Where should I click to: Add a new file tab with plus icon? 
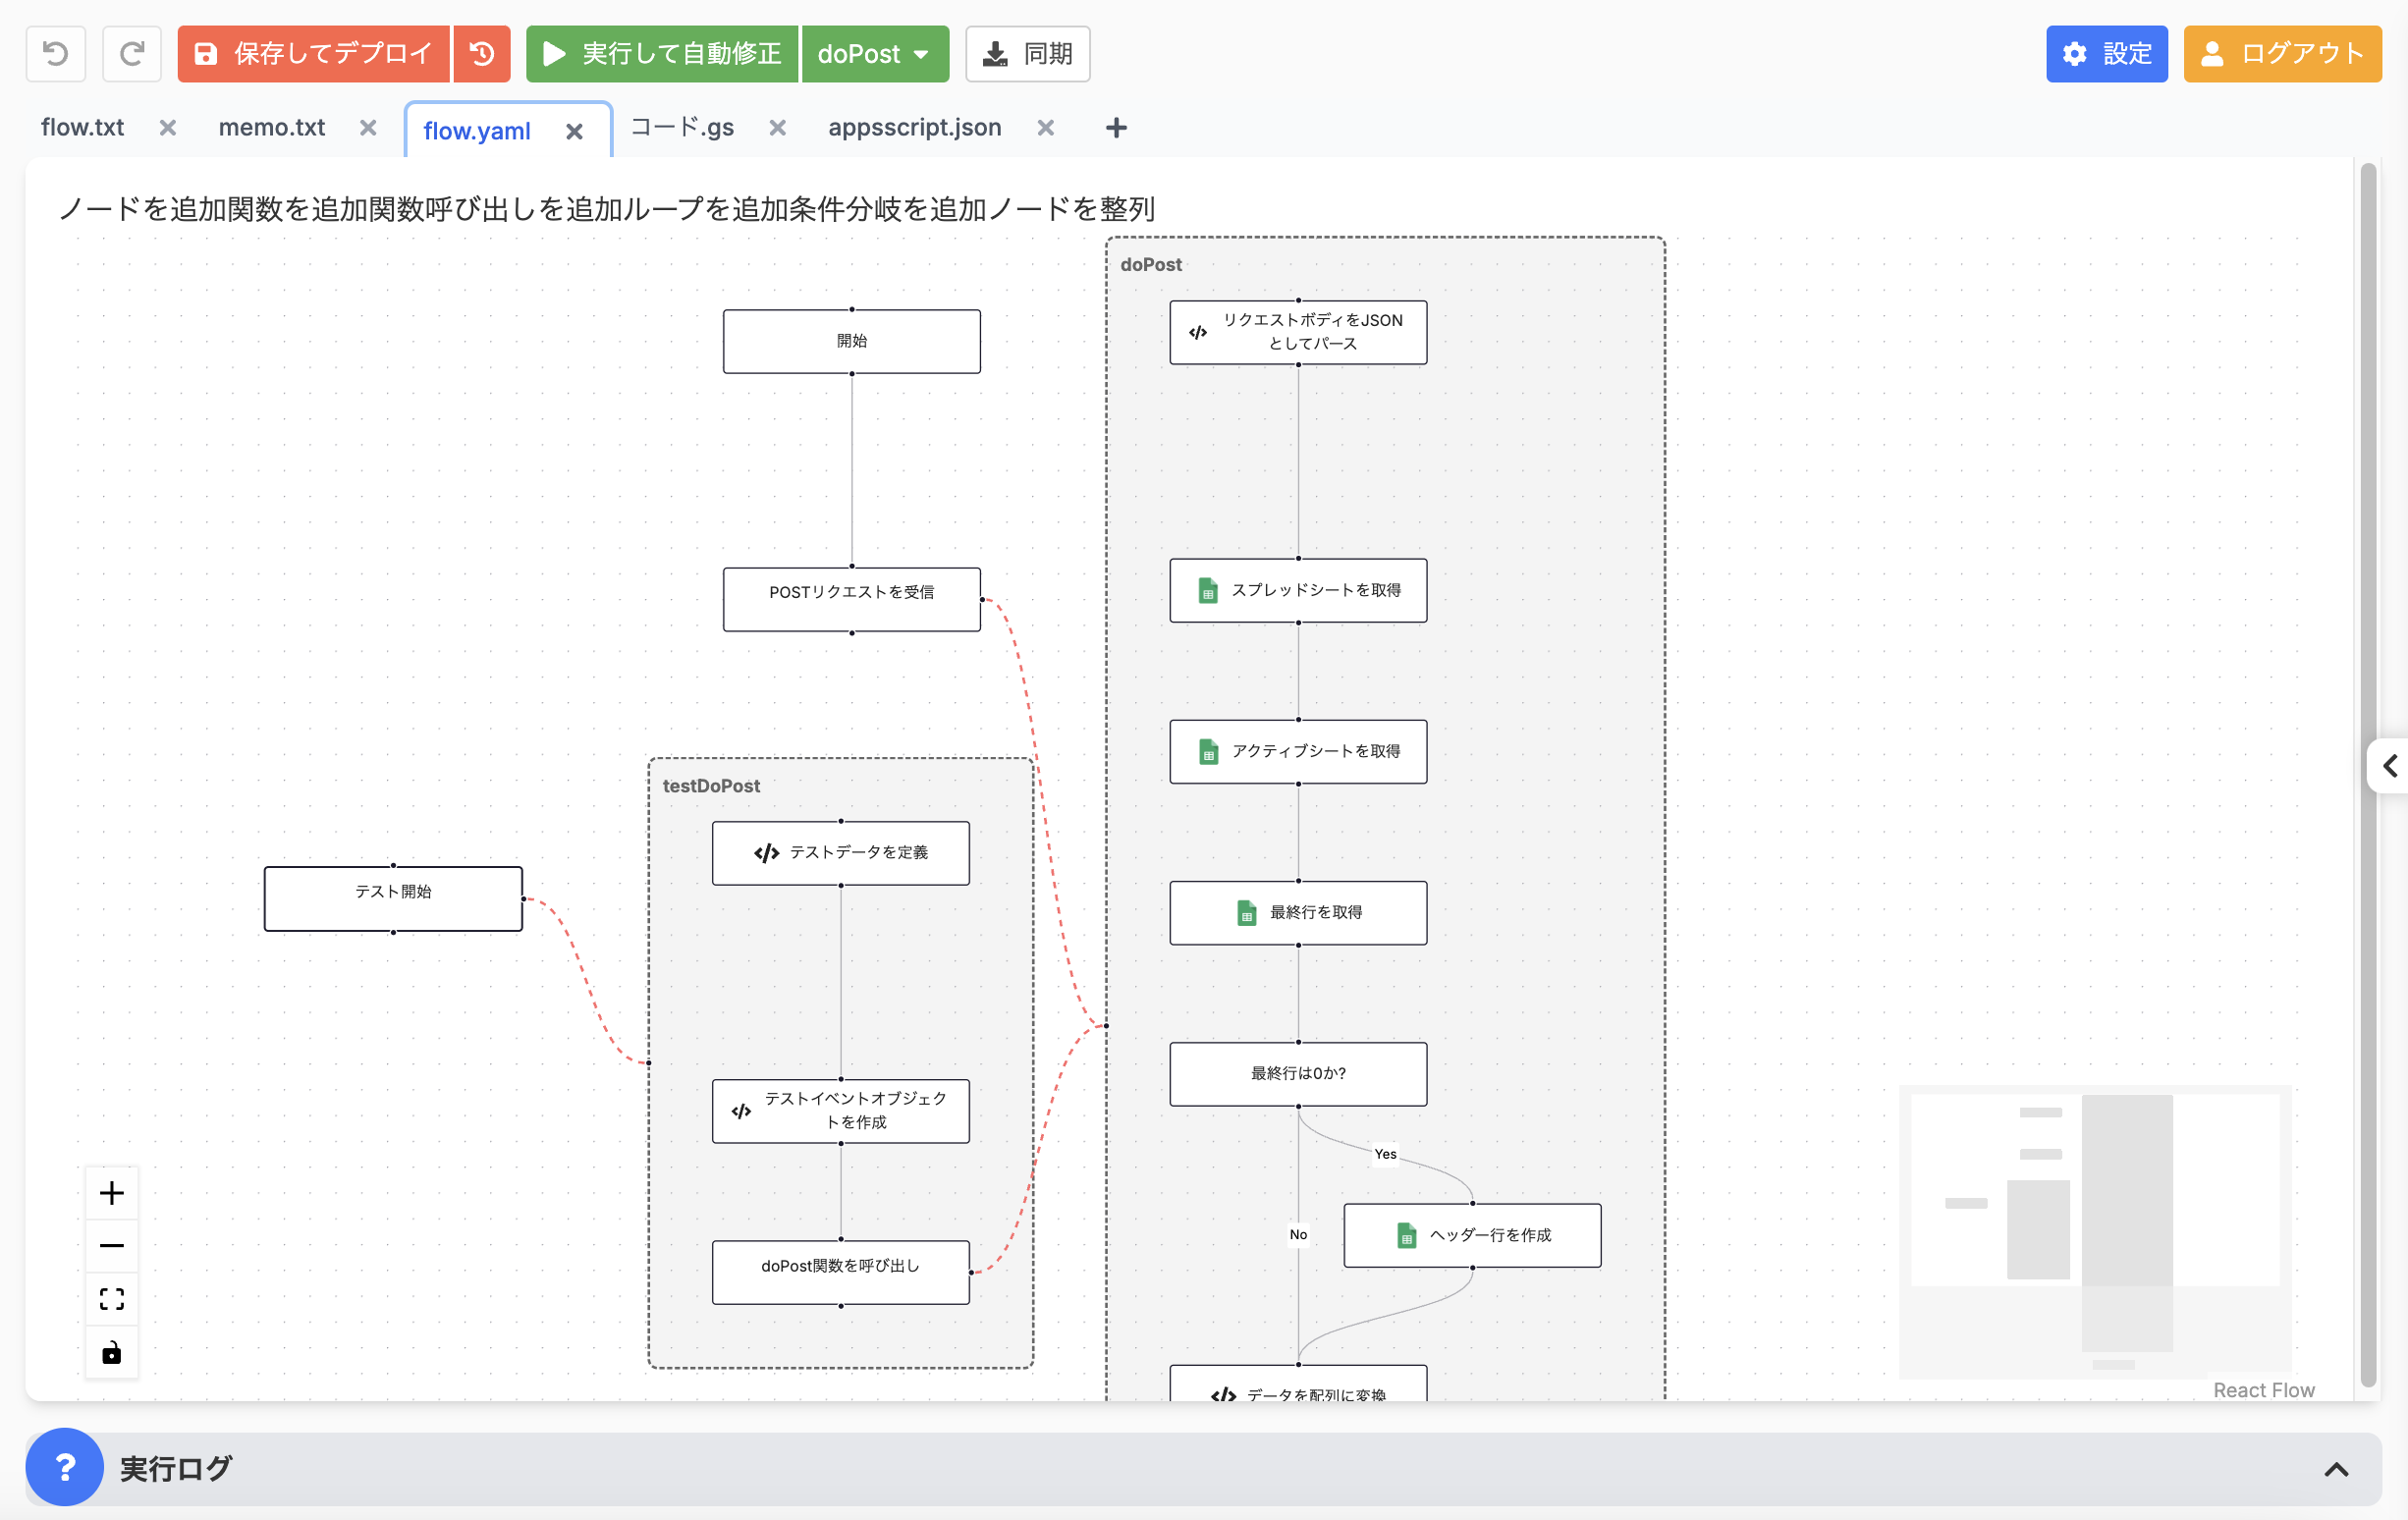1116,128
